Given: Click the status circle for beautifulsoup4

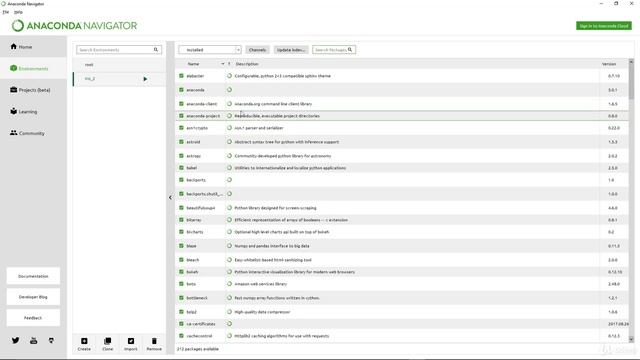Looking at the screenshot, I should pyautogui.click(x=229, y=208).
